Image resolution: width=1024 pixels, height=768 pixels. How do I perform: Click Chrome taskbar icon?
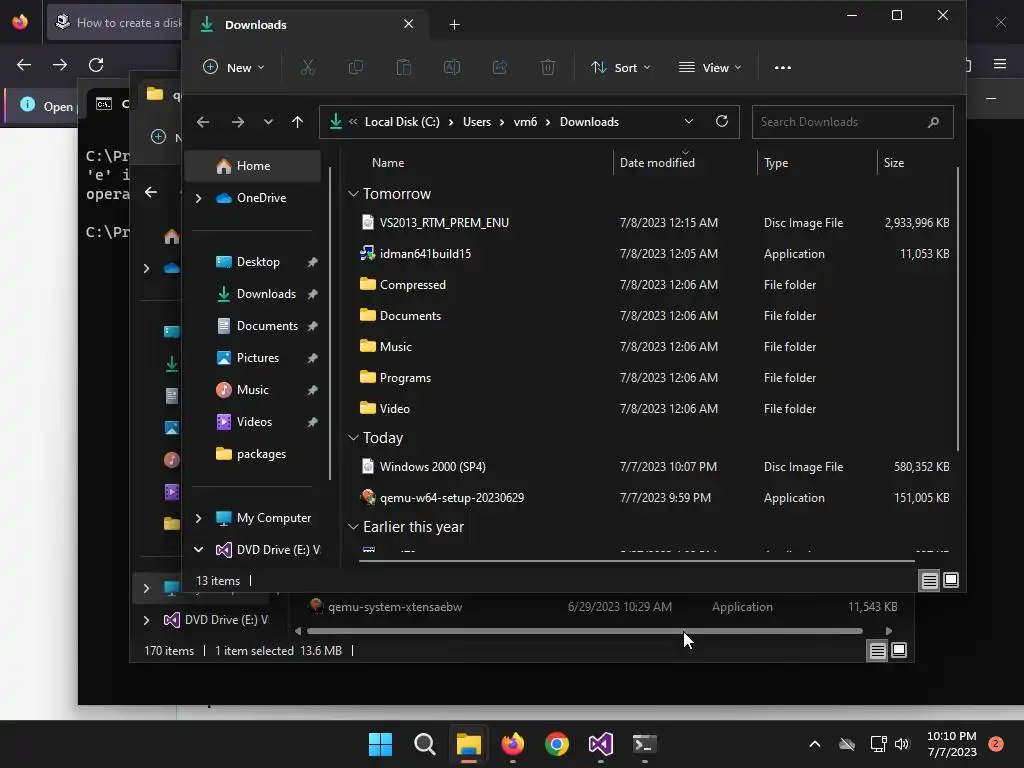pos(556,744)
